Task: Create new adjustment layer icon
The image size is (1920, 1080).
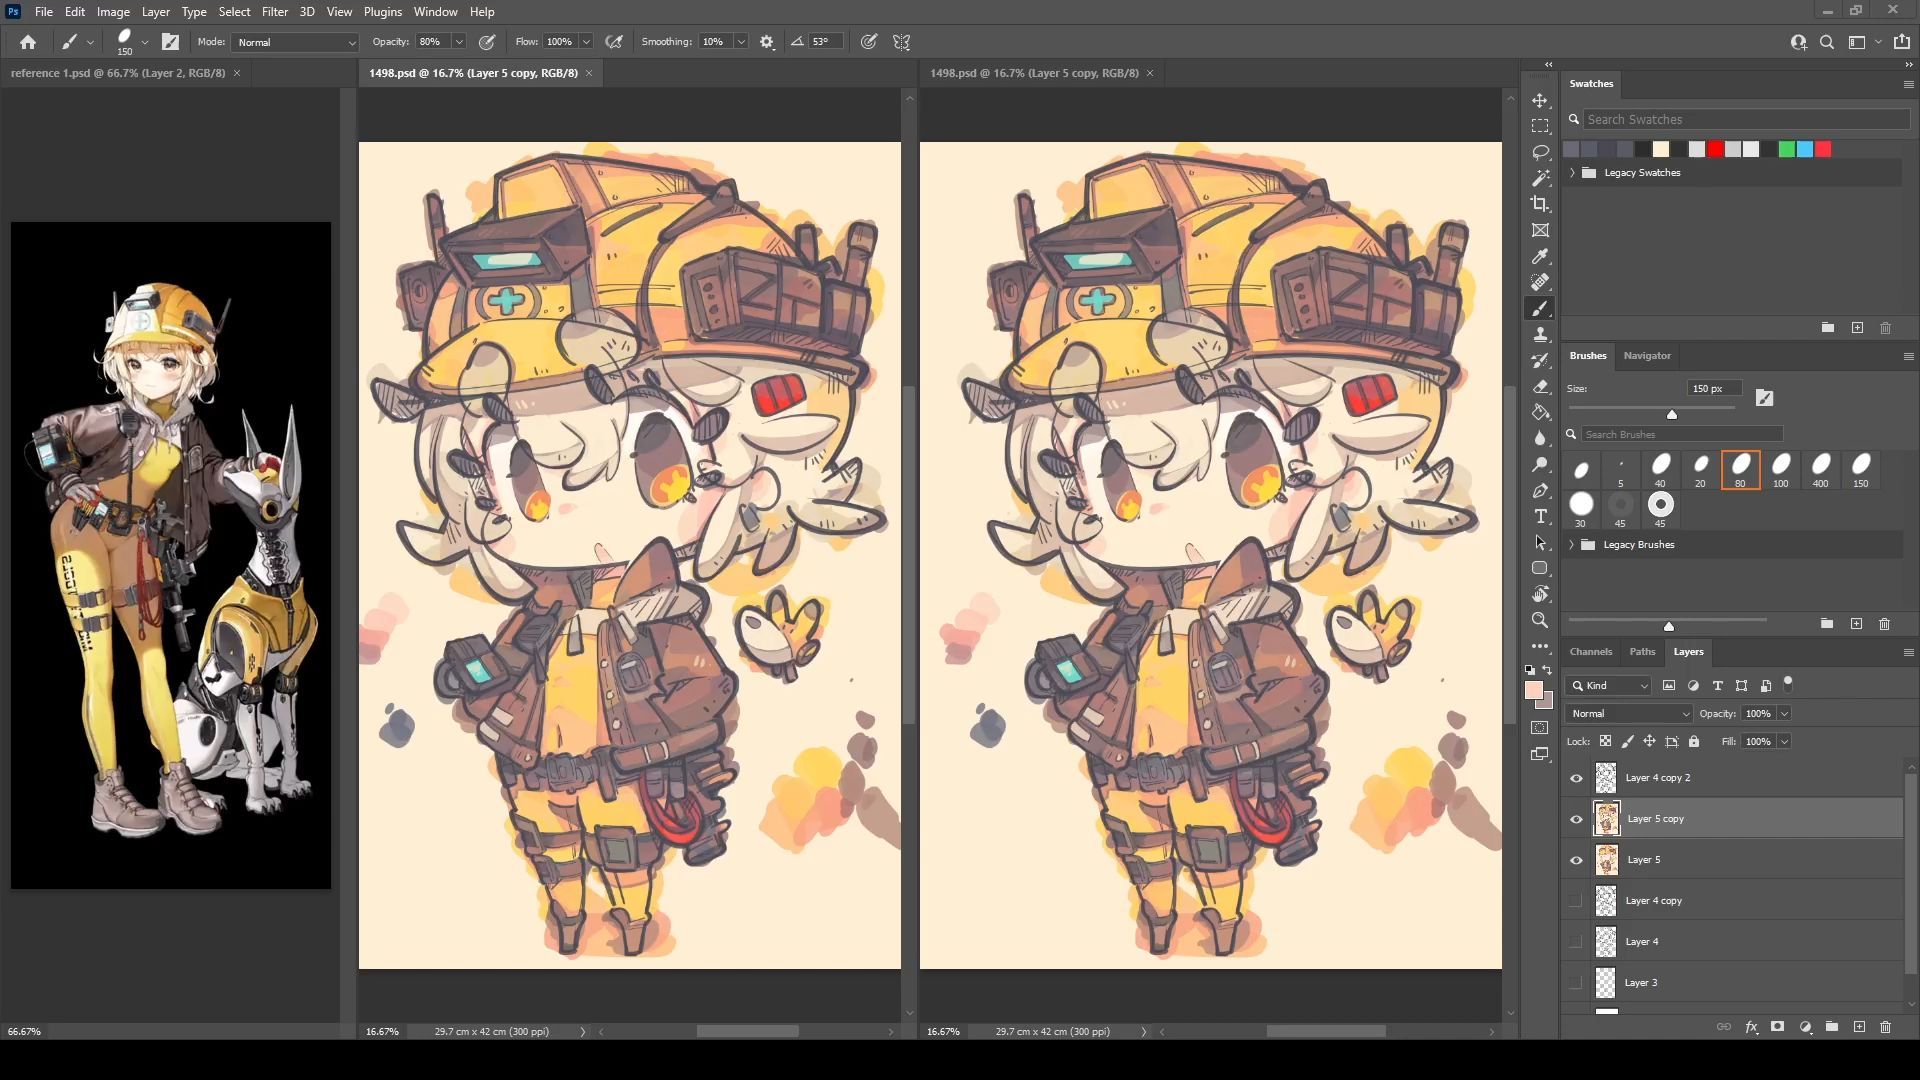Action: [x=1805, y=1027]
